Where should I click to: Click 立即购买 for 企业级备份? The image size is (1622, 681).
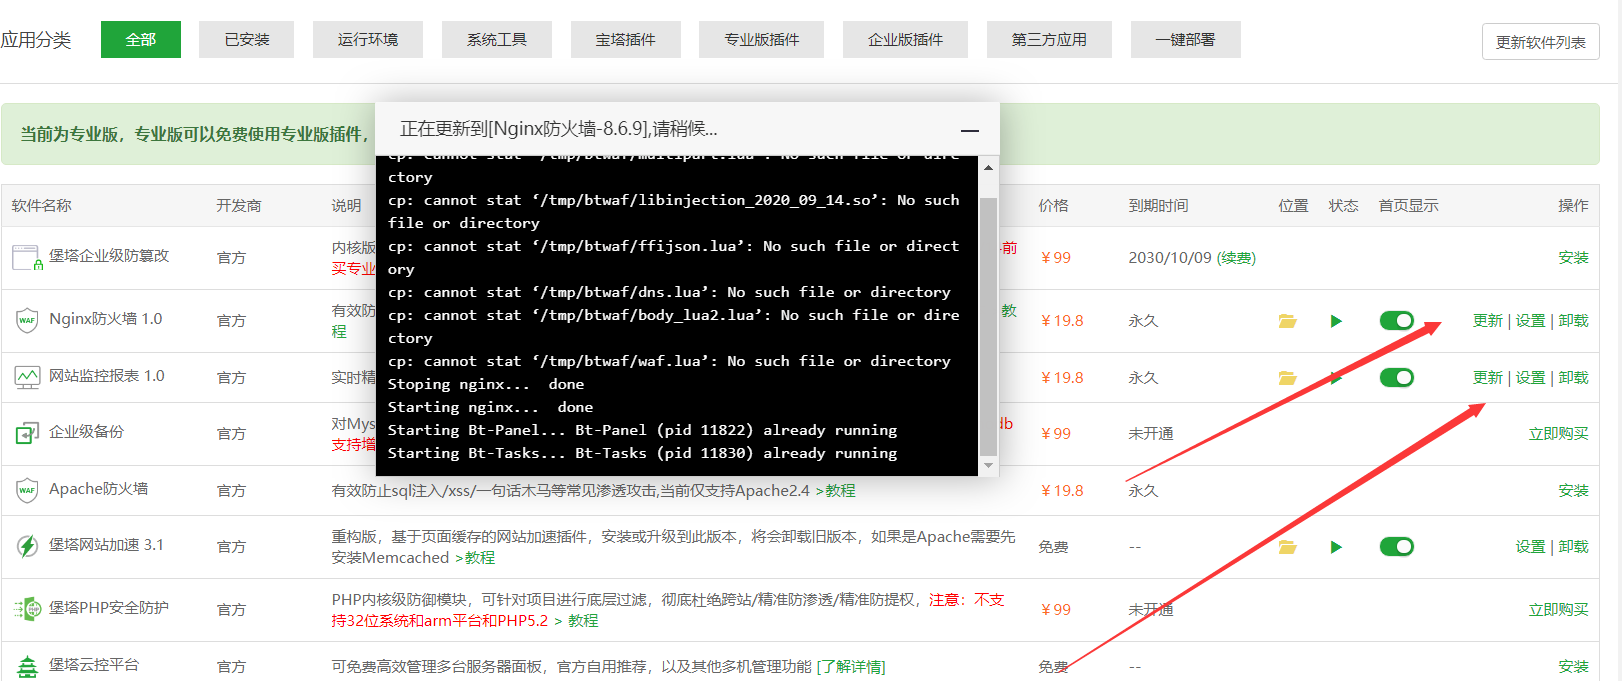1558,434
